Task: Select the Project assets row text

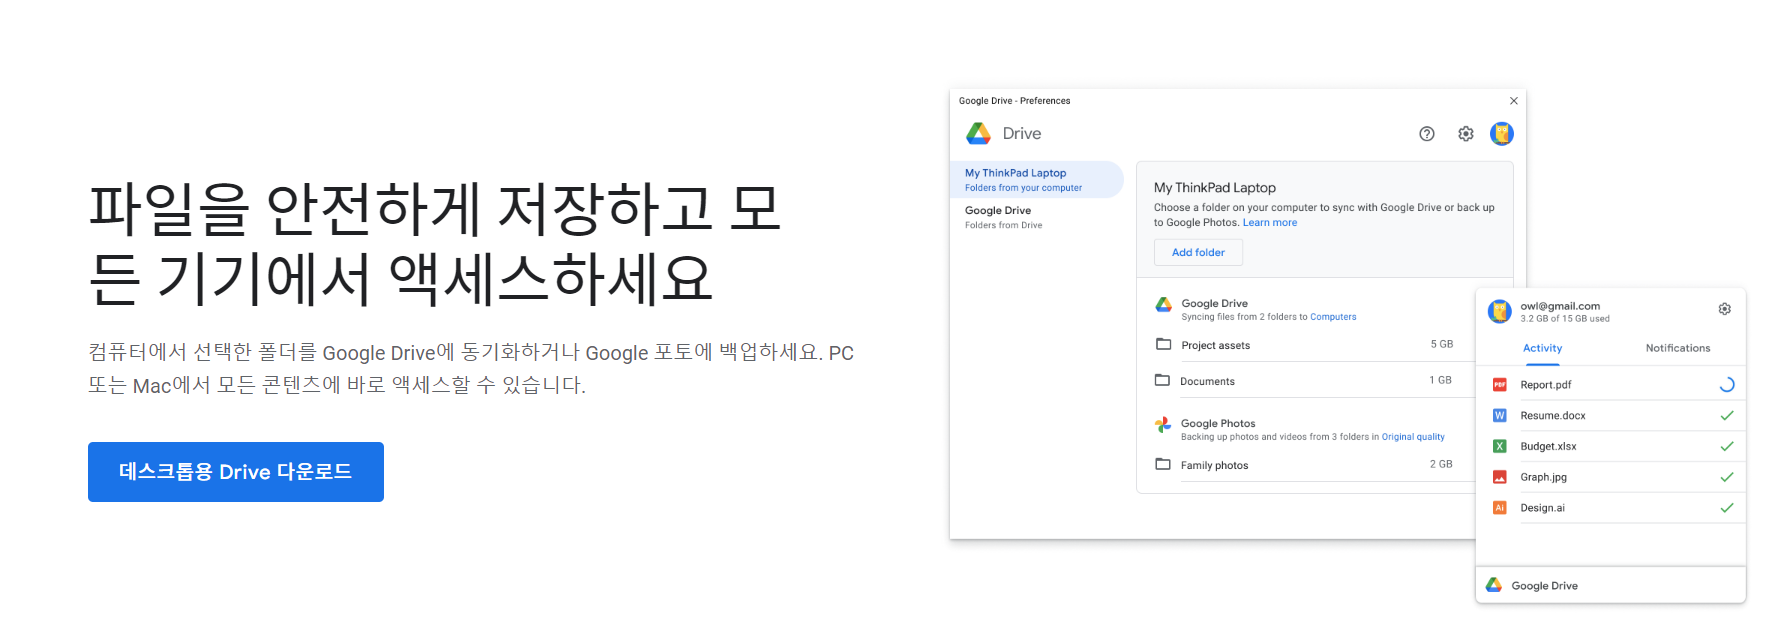Action: click(1215, 346)
